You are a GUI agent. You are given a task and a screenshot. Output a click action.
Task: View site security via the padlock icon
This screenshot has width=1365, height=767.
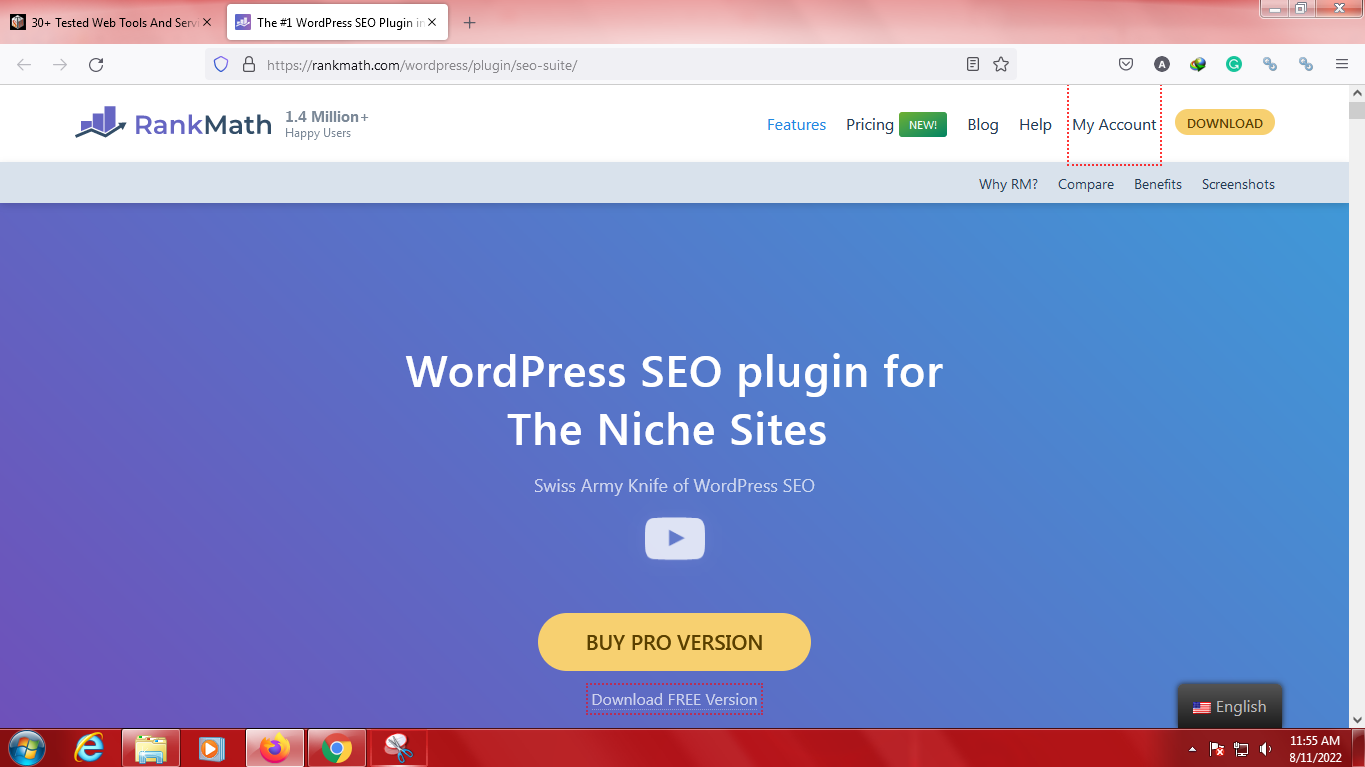point(249,64)
